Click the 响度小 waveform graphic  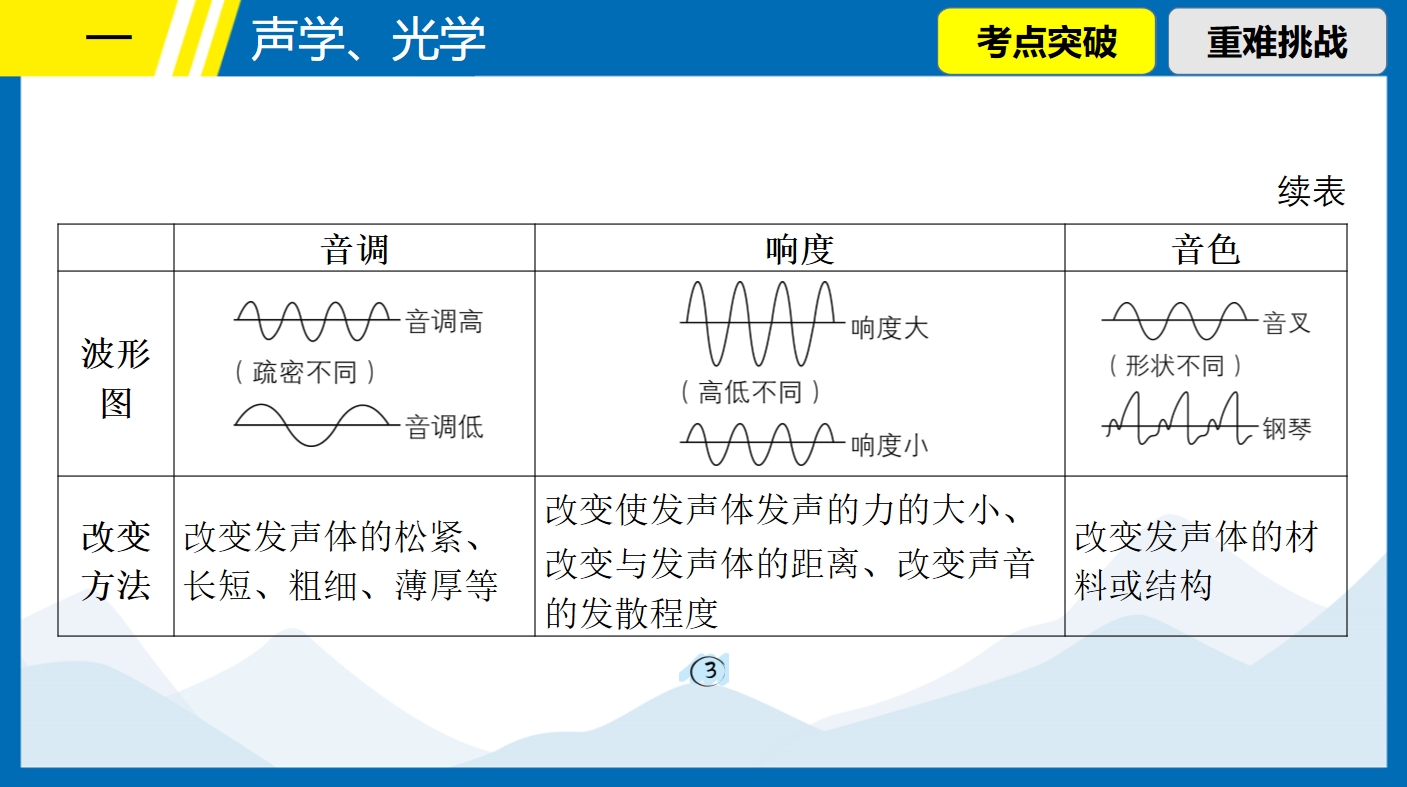point(762,444)
